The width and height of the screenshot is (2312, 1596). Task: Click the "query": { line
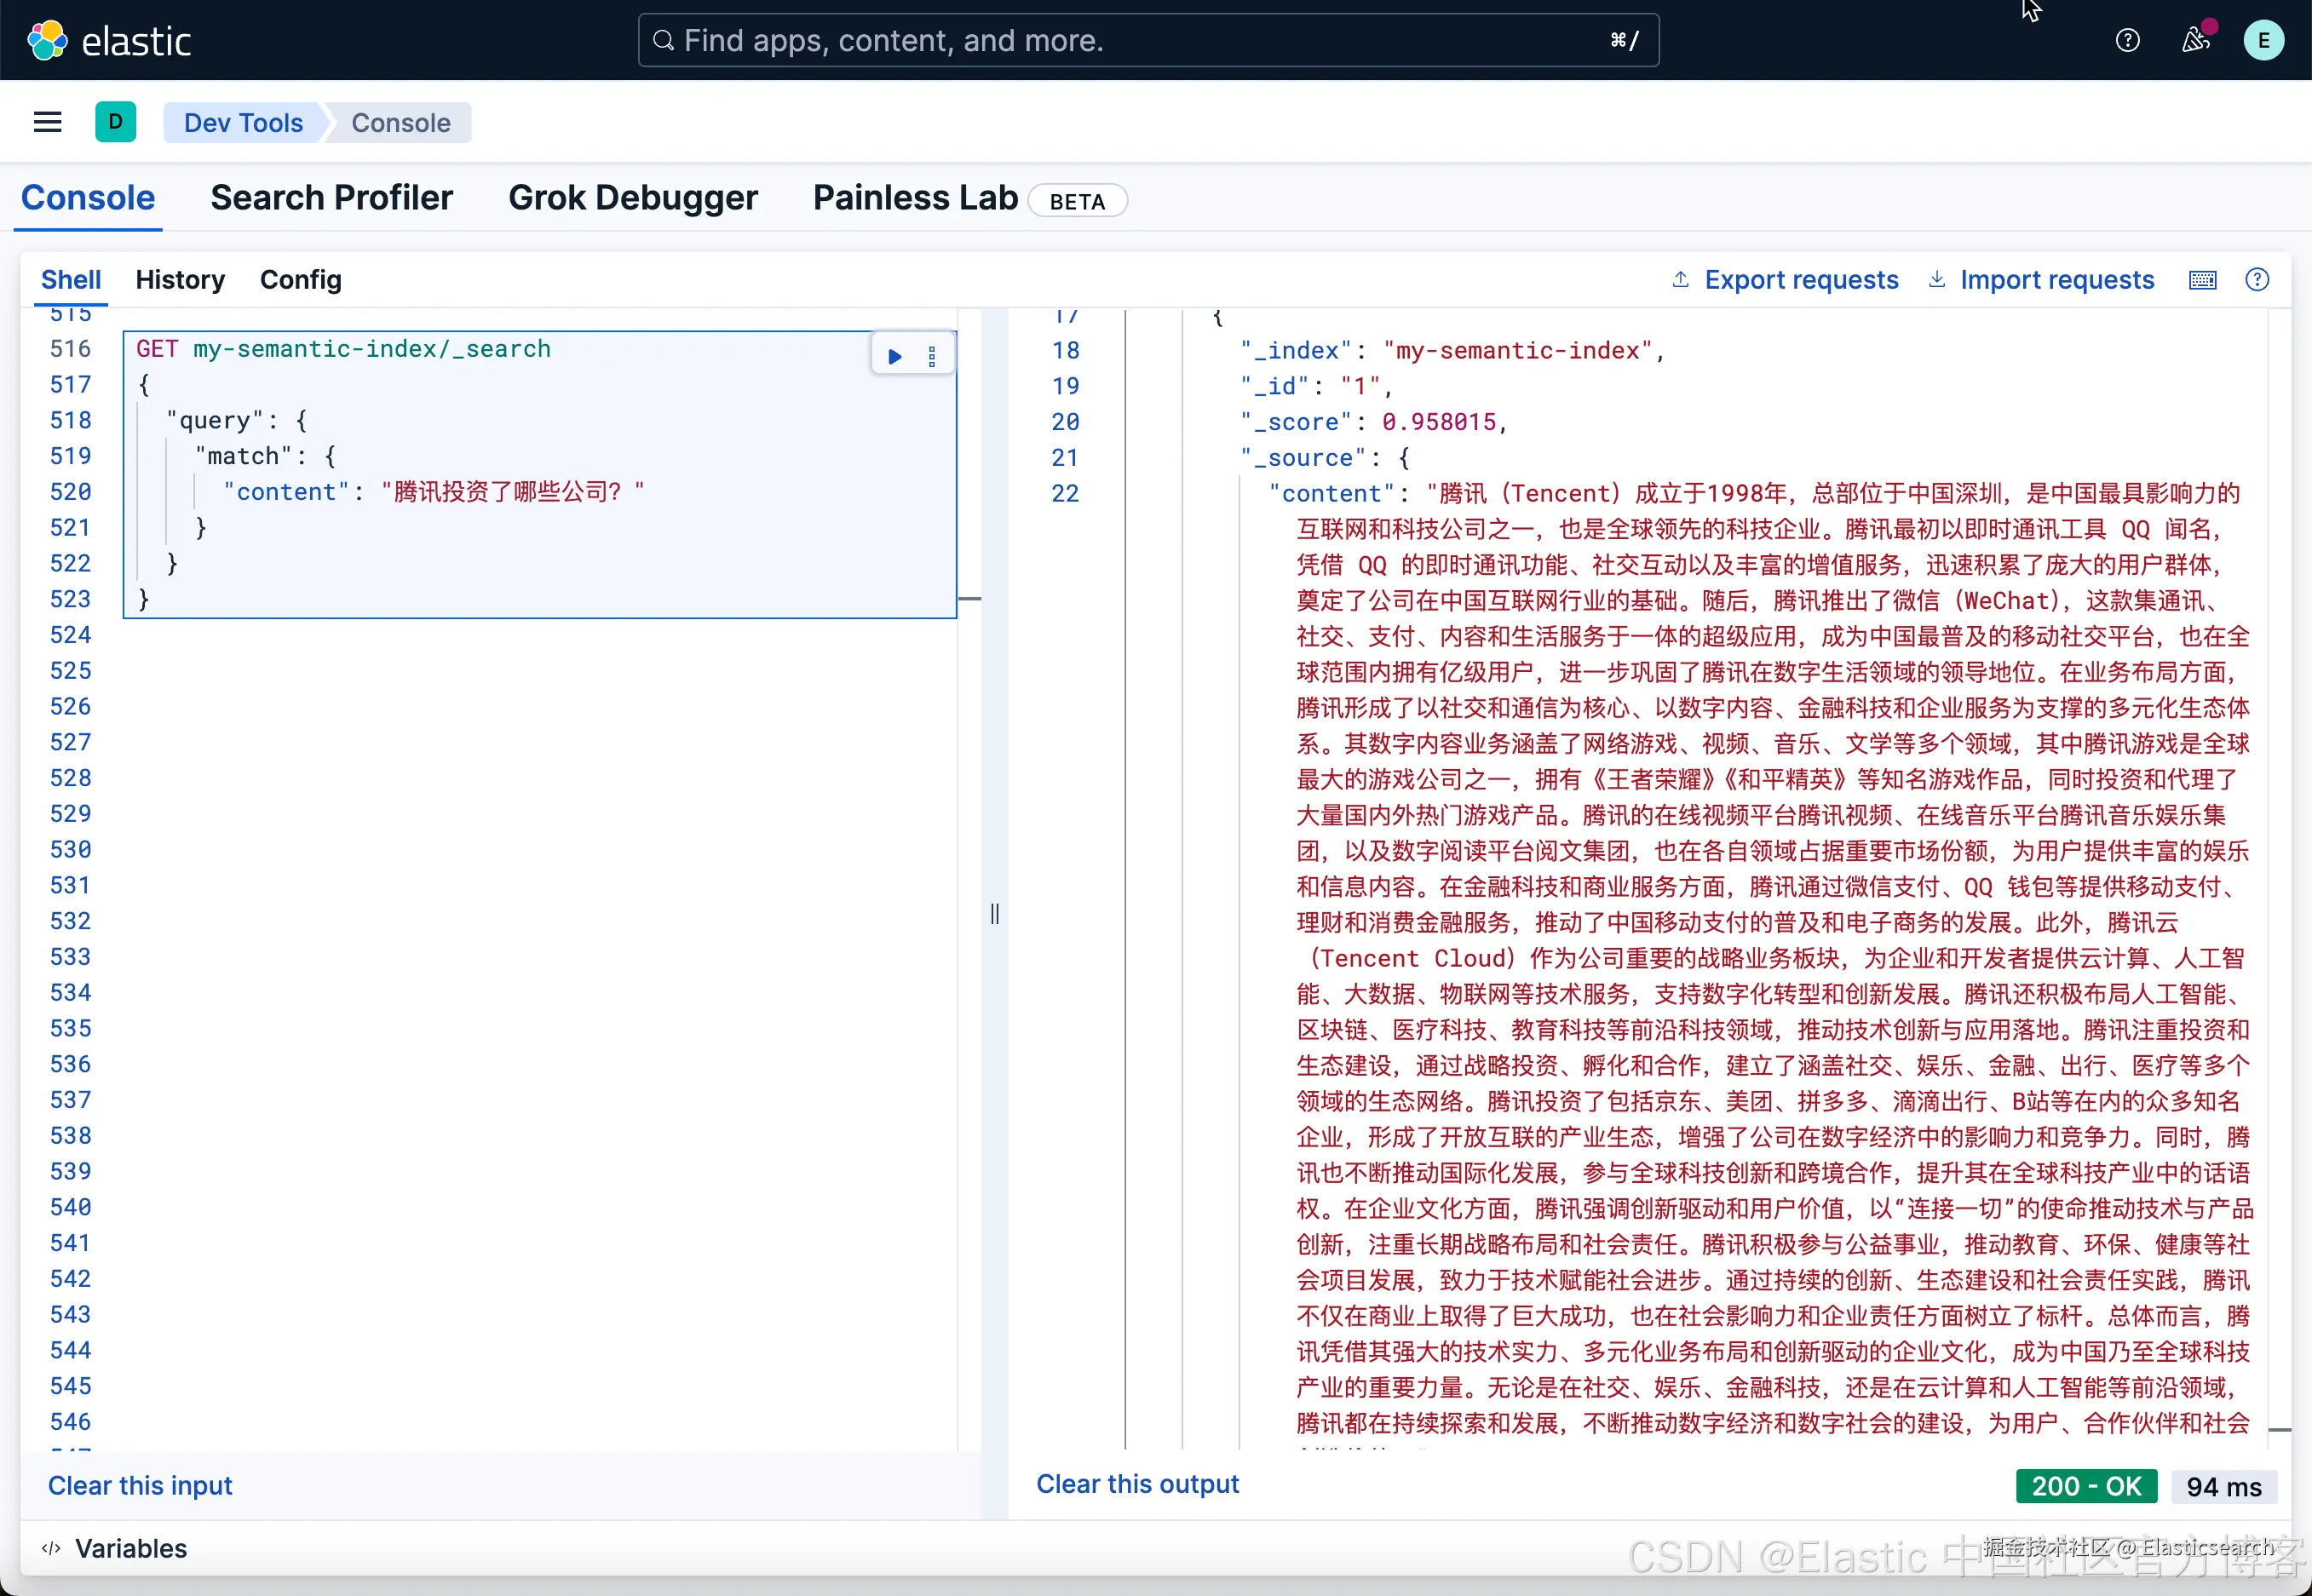tap(236, 421)
